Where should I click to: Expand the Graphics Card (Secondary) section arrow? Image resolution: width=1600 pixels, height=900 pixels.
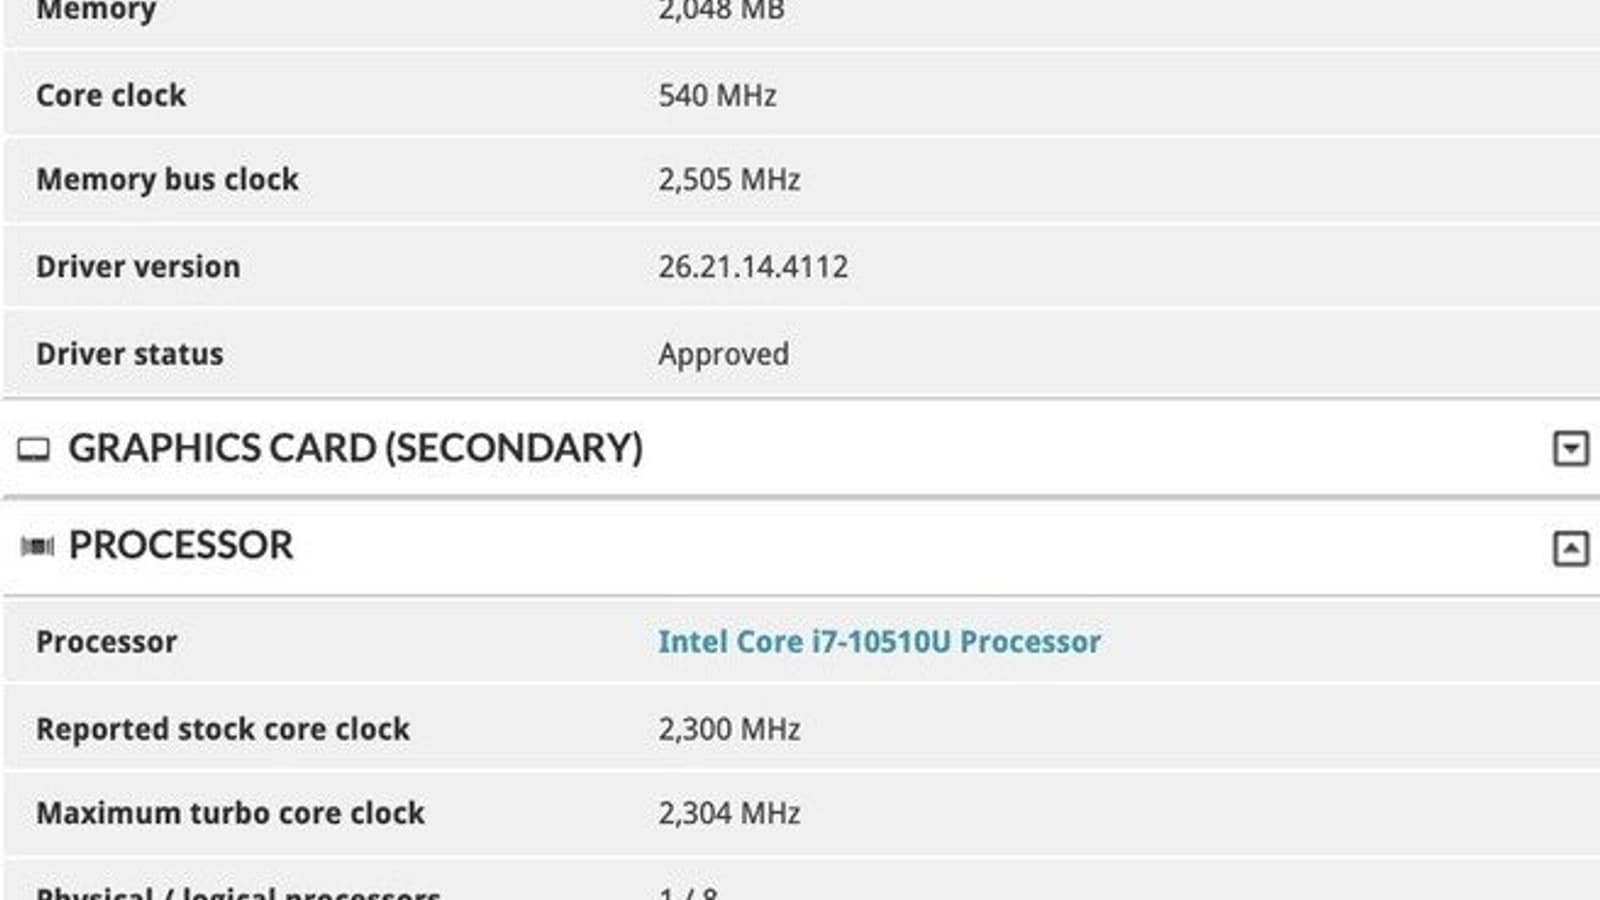(x=1570, y=448)
